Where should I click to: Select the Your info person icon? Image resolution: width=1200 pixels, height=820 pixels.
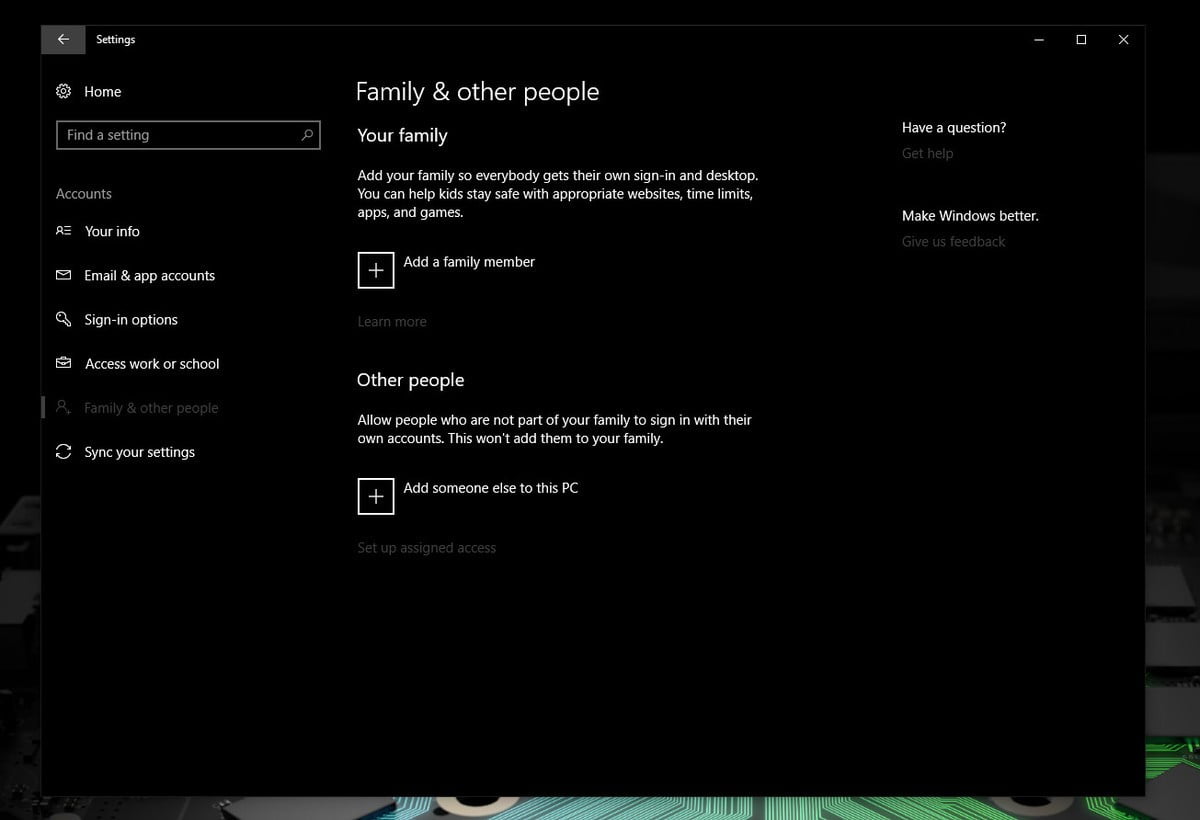(63, 231)
